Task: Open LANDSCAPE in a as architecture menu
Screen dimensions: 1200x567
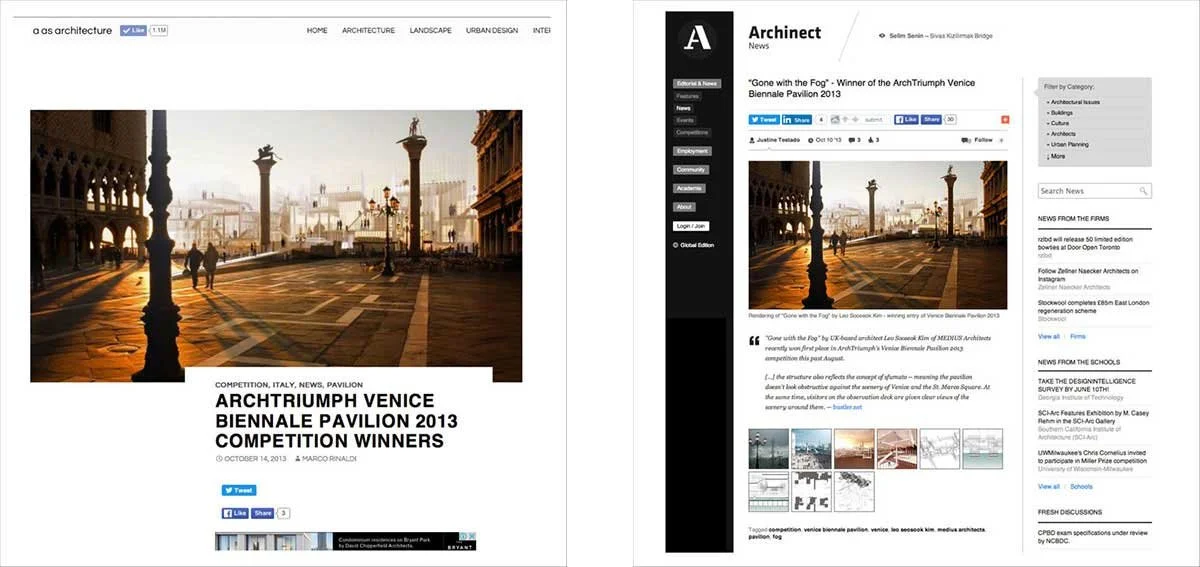Action: tap(430, 31)
